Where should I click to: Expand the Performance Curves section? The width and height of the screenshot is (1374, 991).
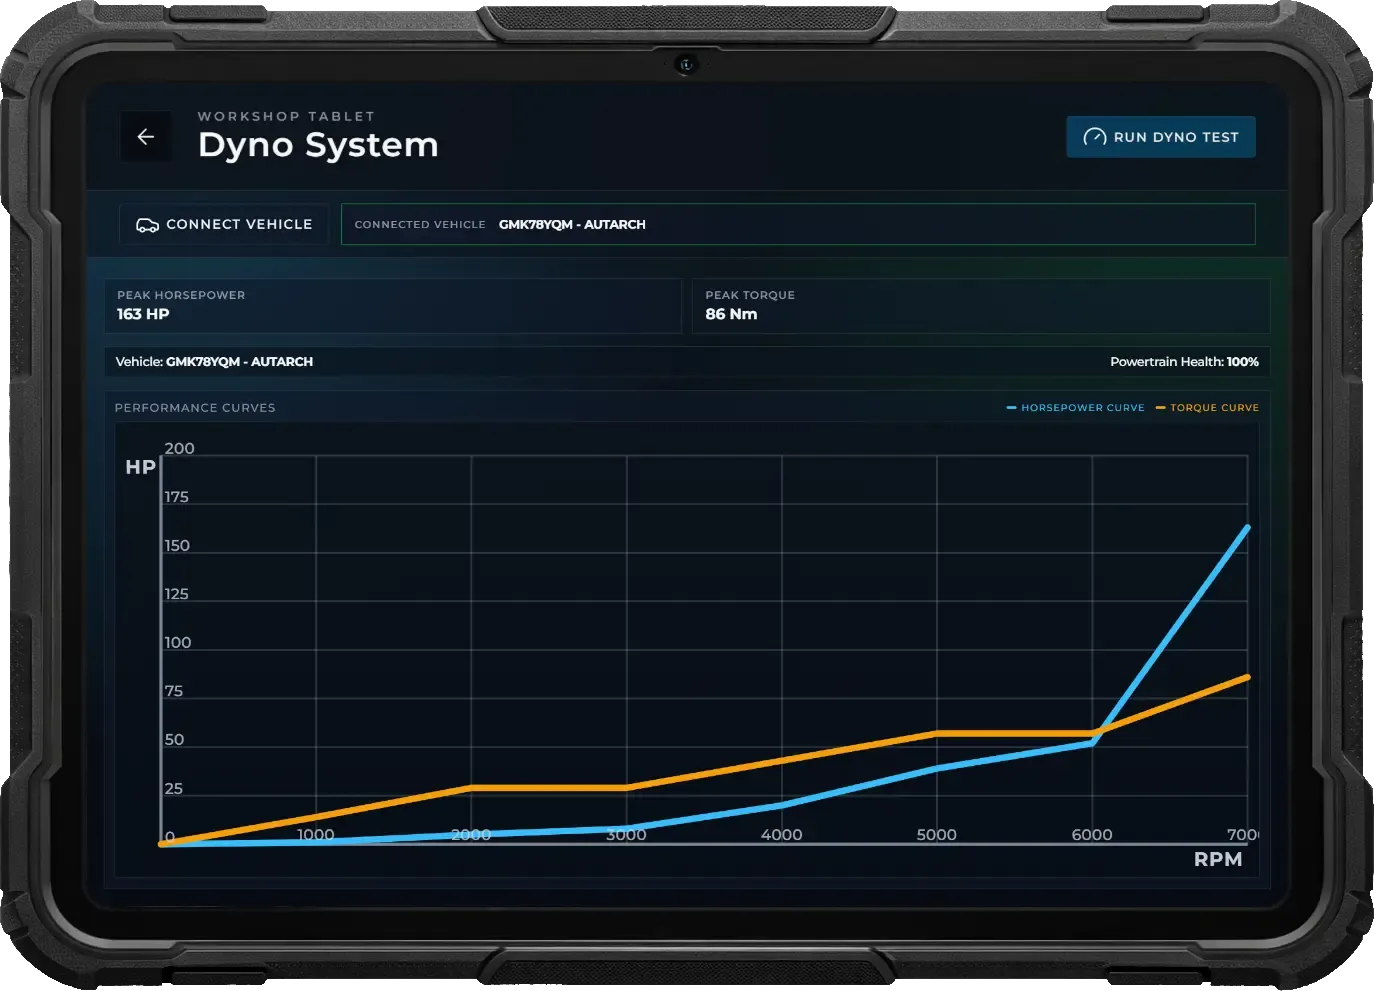[195, 408]
